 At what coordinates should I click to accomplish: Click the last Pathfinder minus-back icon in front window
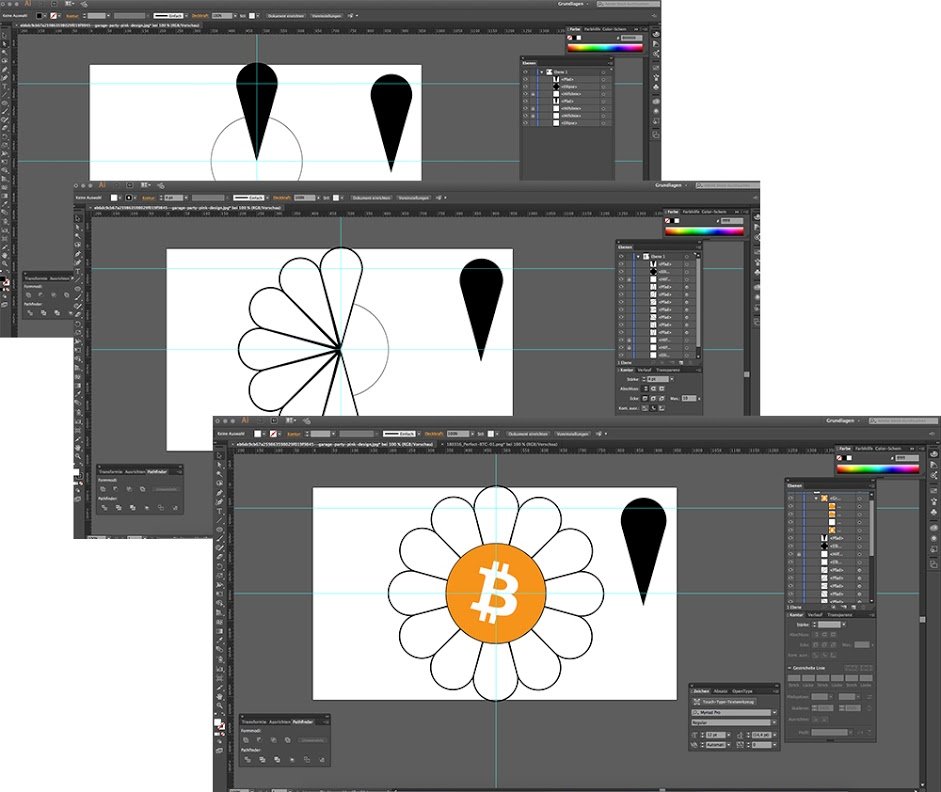pos(322,760)
